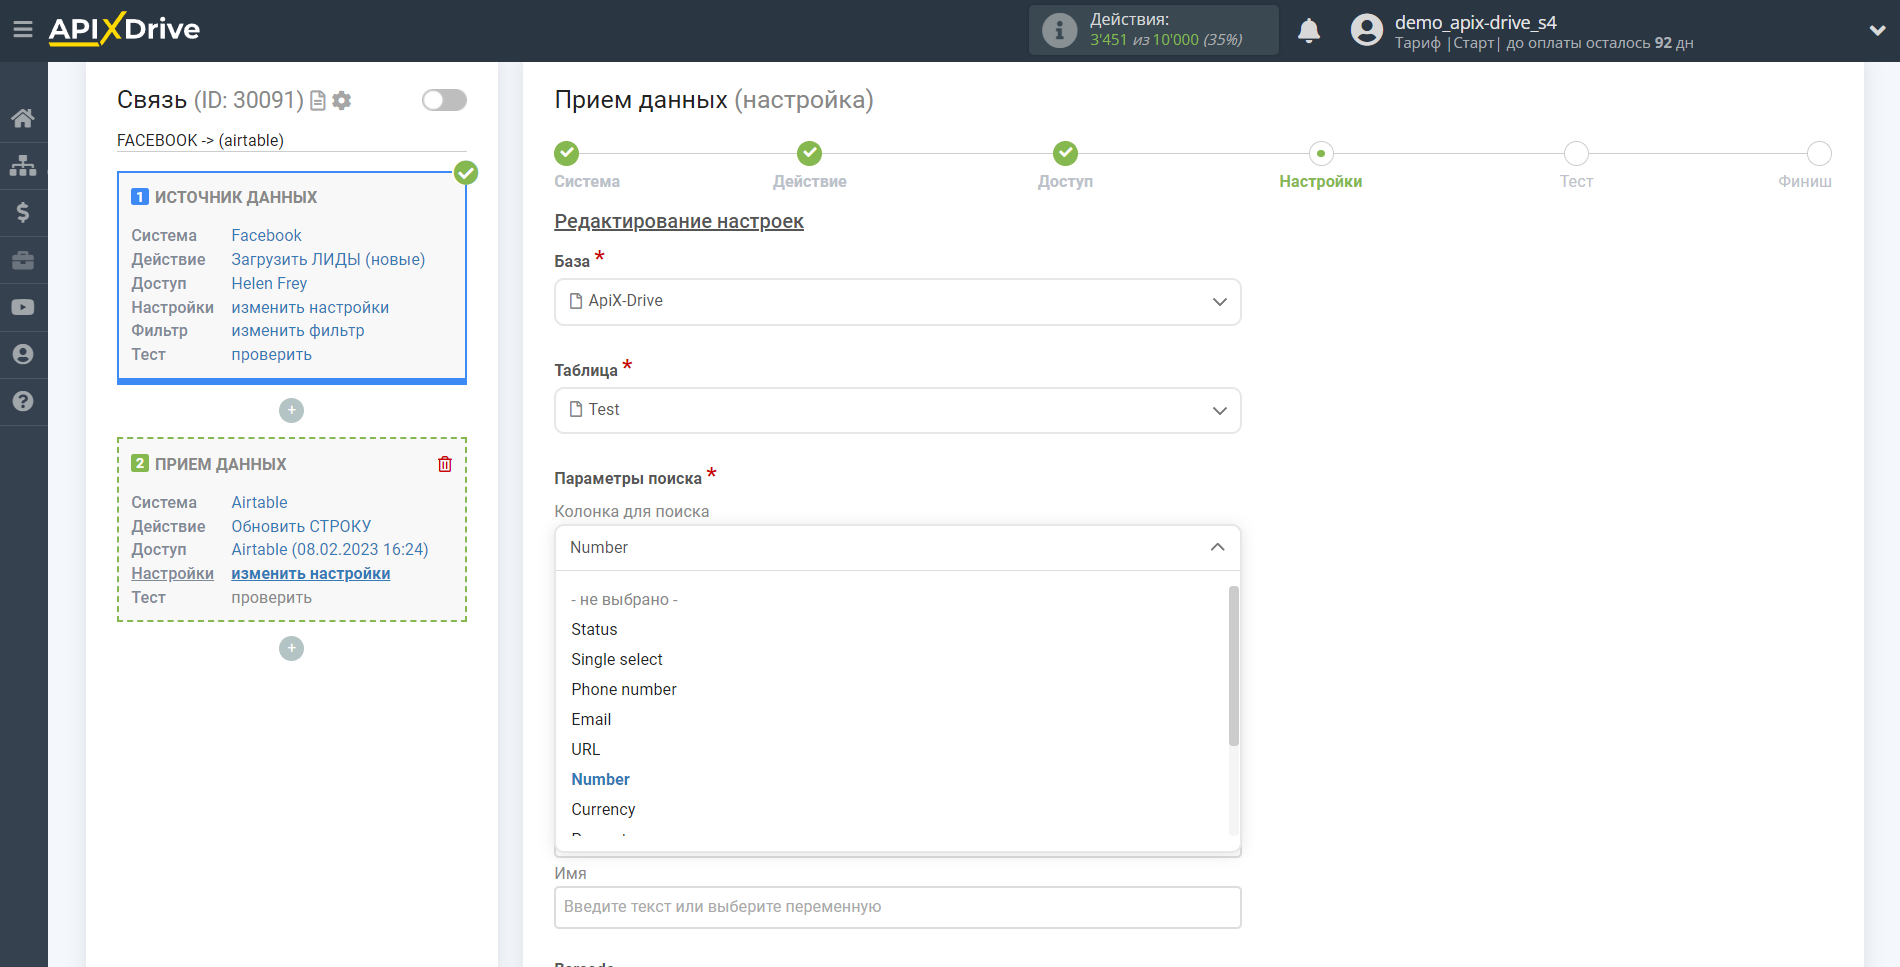Go to the Действие step

[810, 153]
